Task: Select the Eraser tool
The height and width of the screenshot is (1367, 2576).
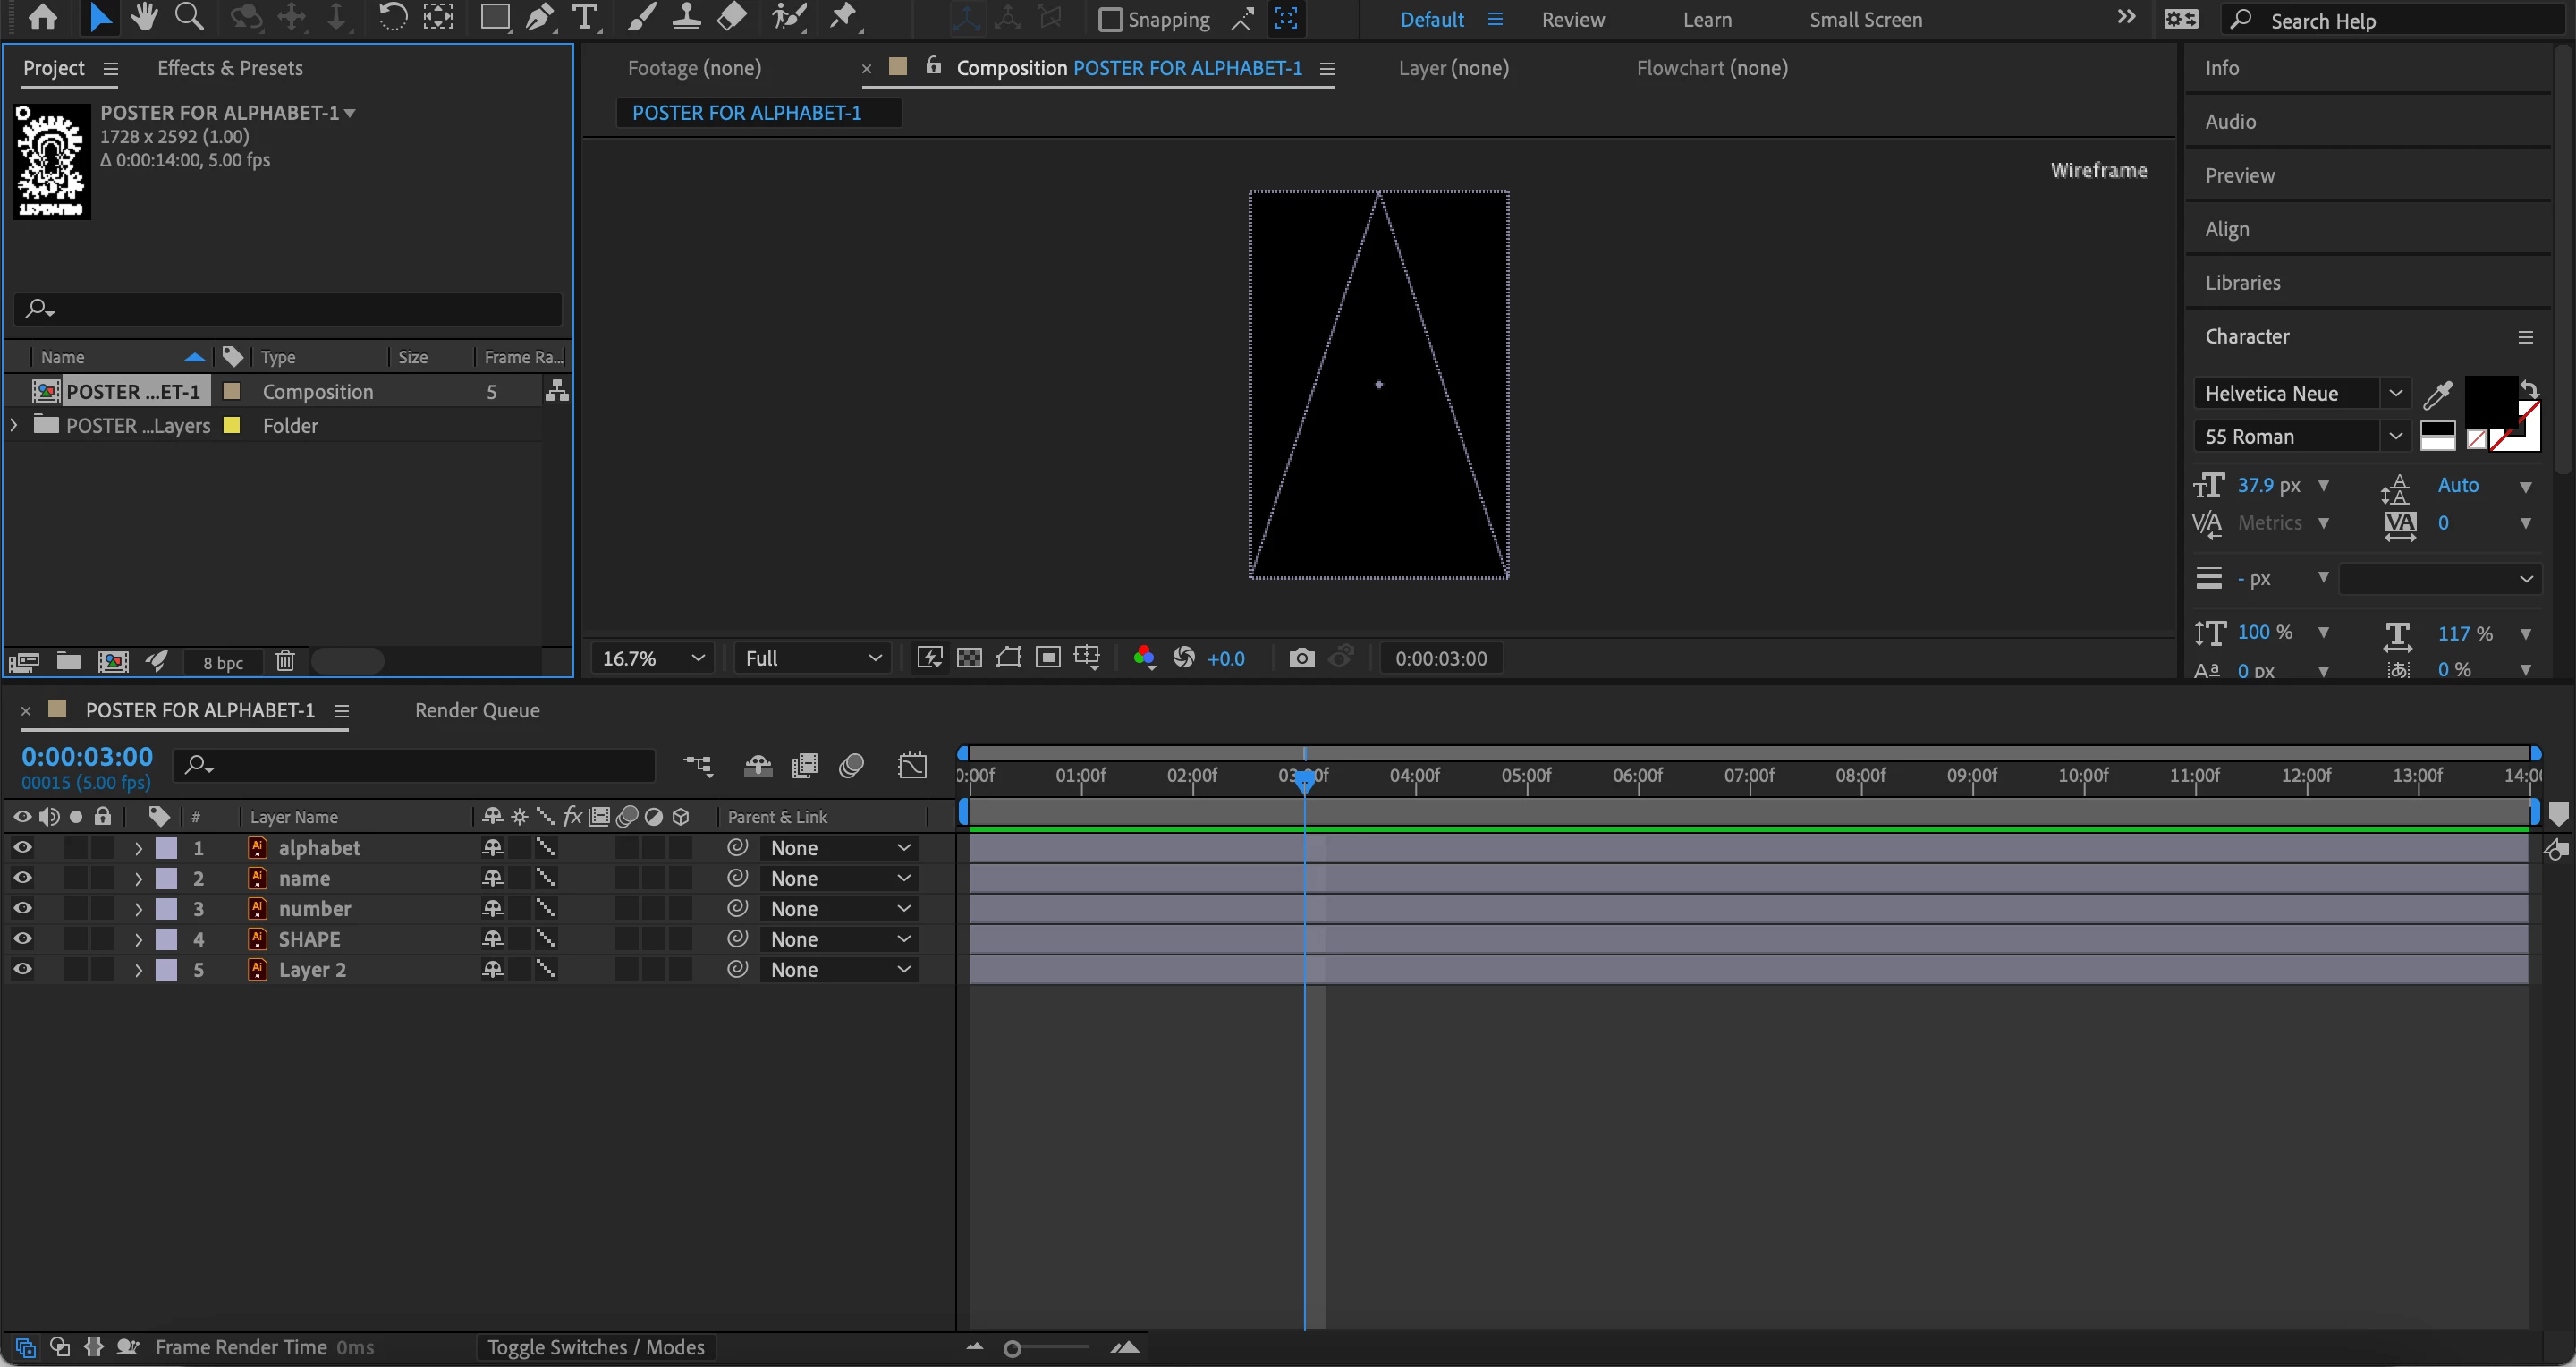Action: pos(733,17)
